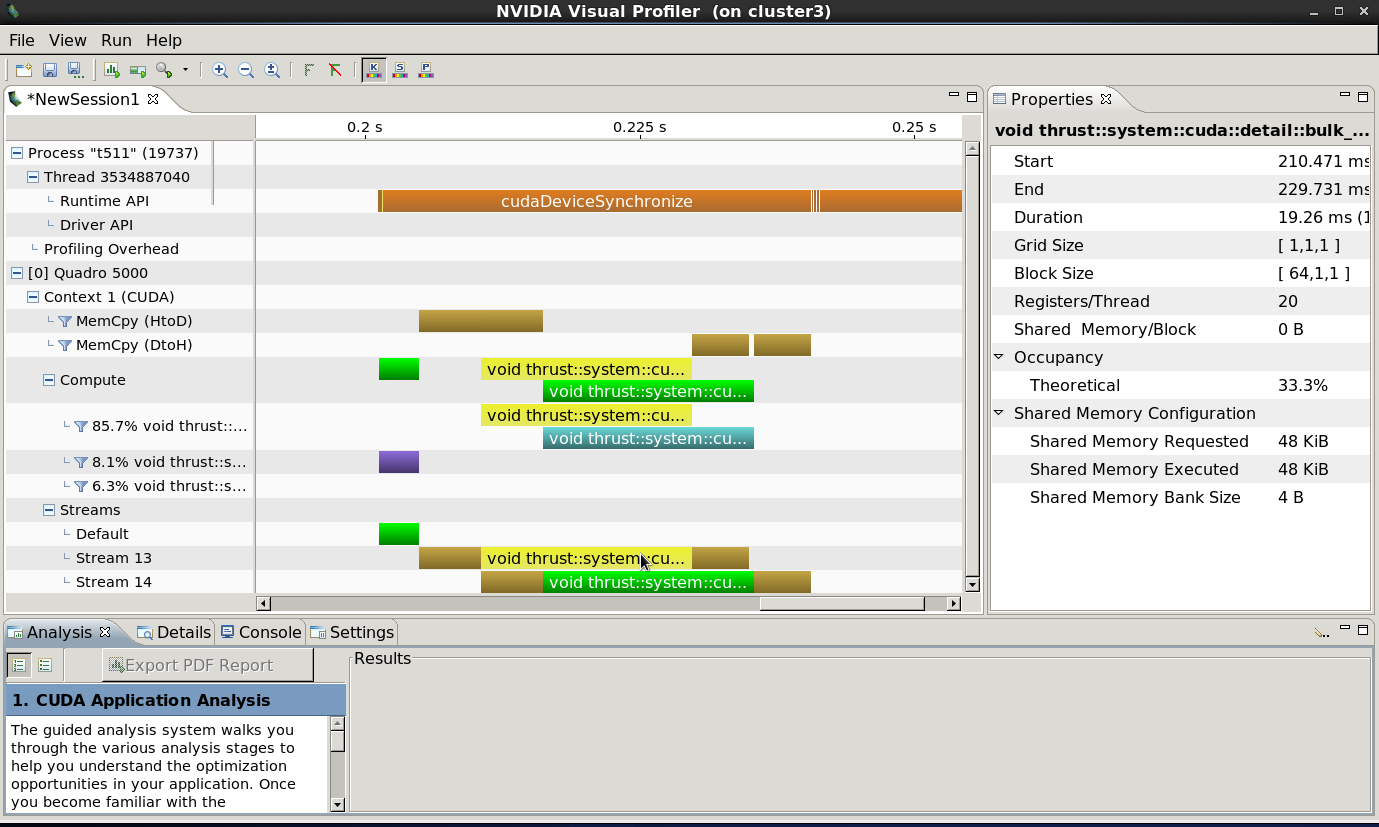Click timeline scroll left arrow
The width and height of the screenshot is (1379, 827).
point(264,603)
